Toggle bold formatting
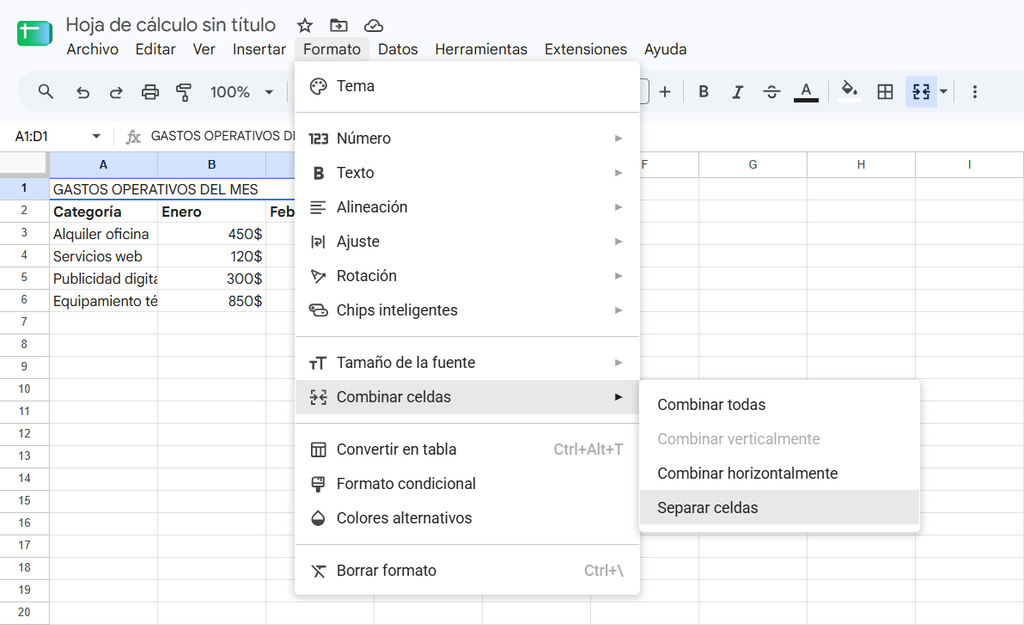This screenshot has height=625, width=1024. (x=703, y=92)
